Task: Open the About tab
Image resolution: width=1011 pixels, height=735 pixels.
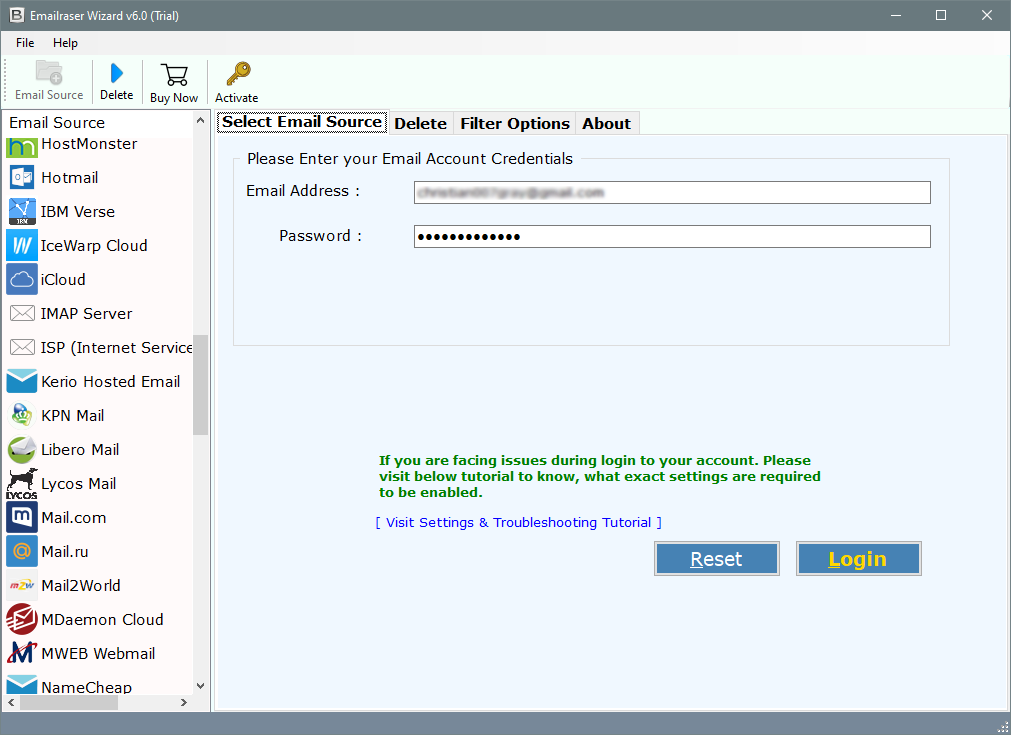Action: tap(606, 123)
